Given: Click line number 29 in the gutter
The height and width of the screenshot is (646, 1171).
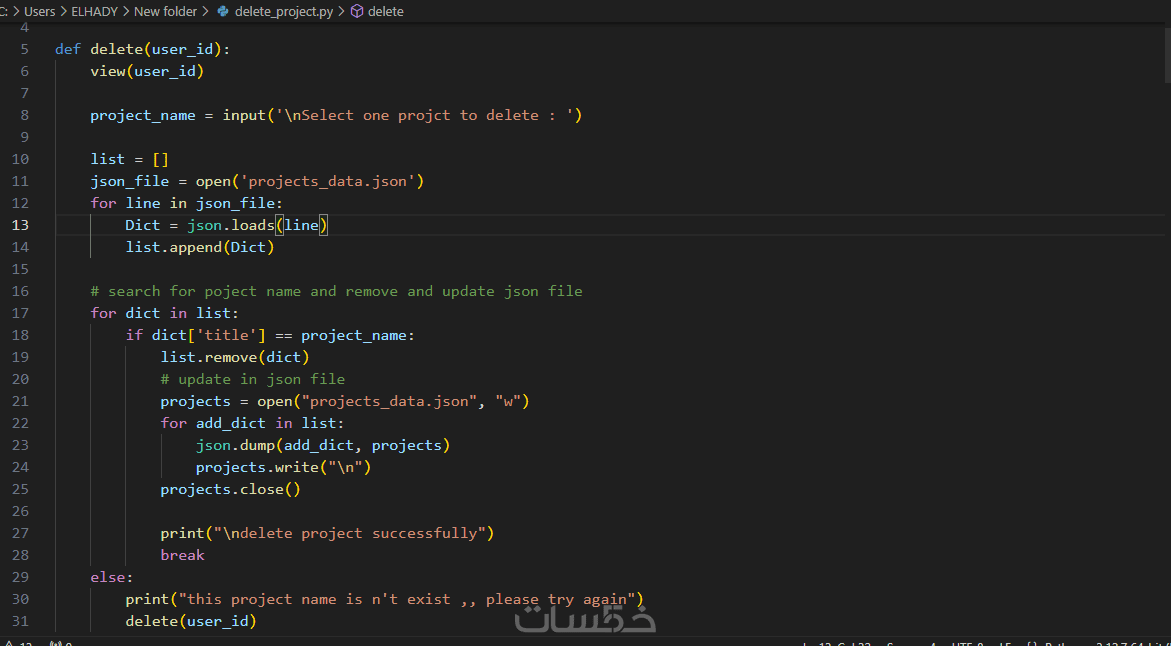Looking at the screenshot, I should point(20,577).
